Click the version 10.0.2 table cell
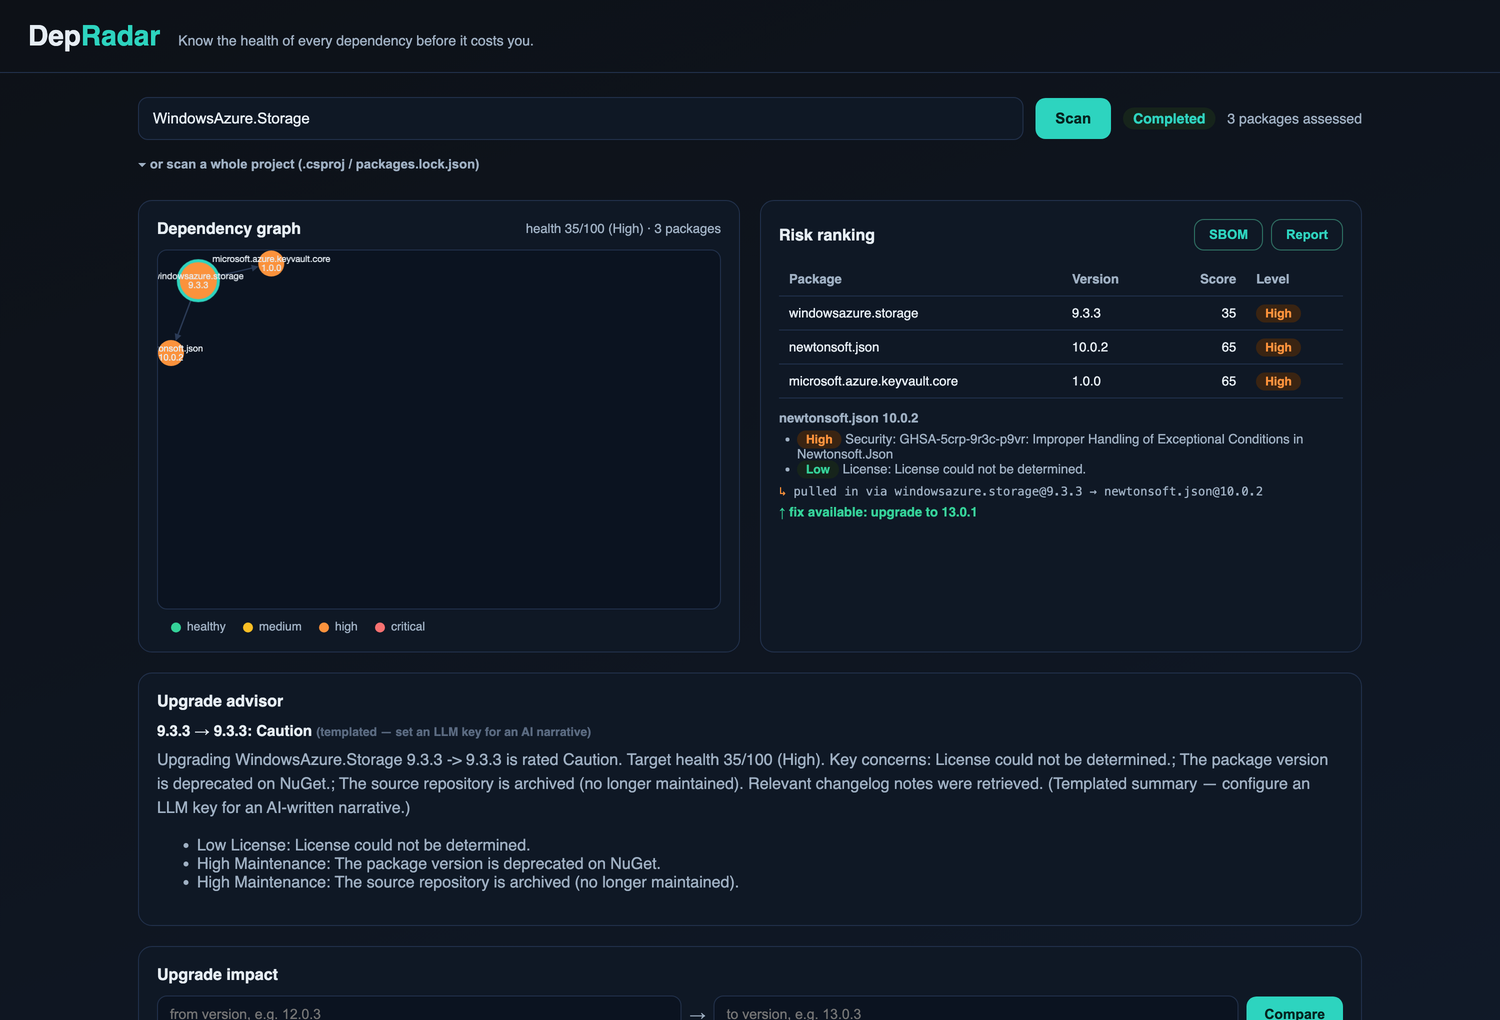The height and width of the screenshot is (1020, 1500). tap(1090, 347)
